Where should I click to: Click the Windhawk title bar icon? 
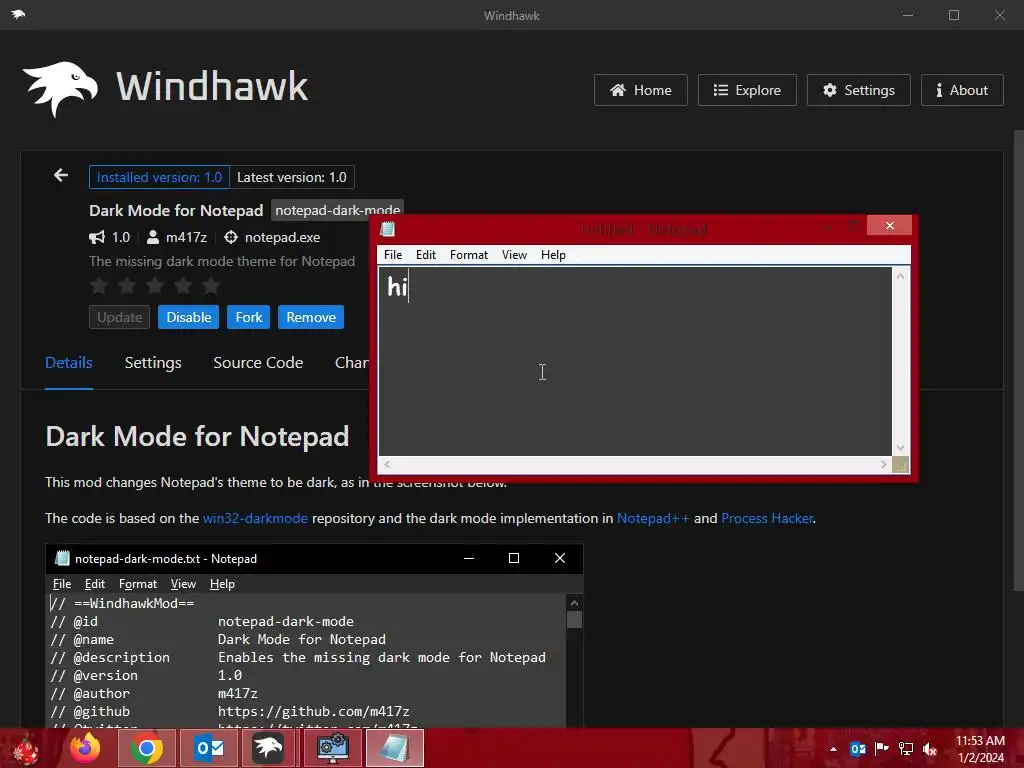(x=18, y=14)
